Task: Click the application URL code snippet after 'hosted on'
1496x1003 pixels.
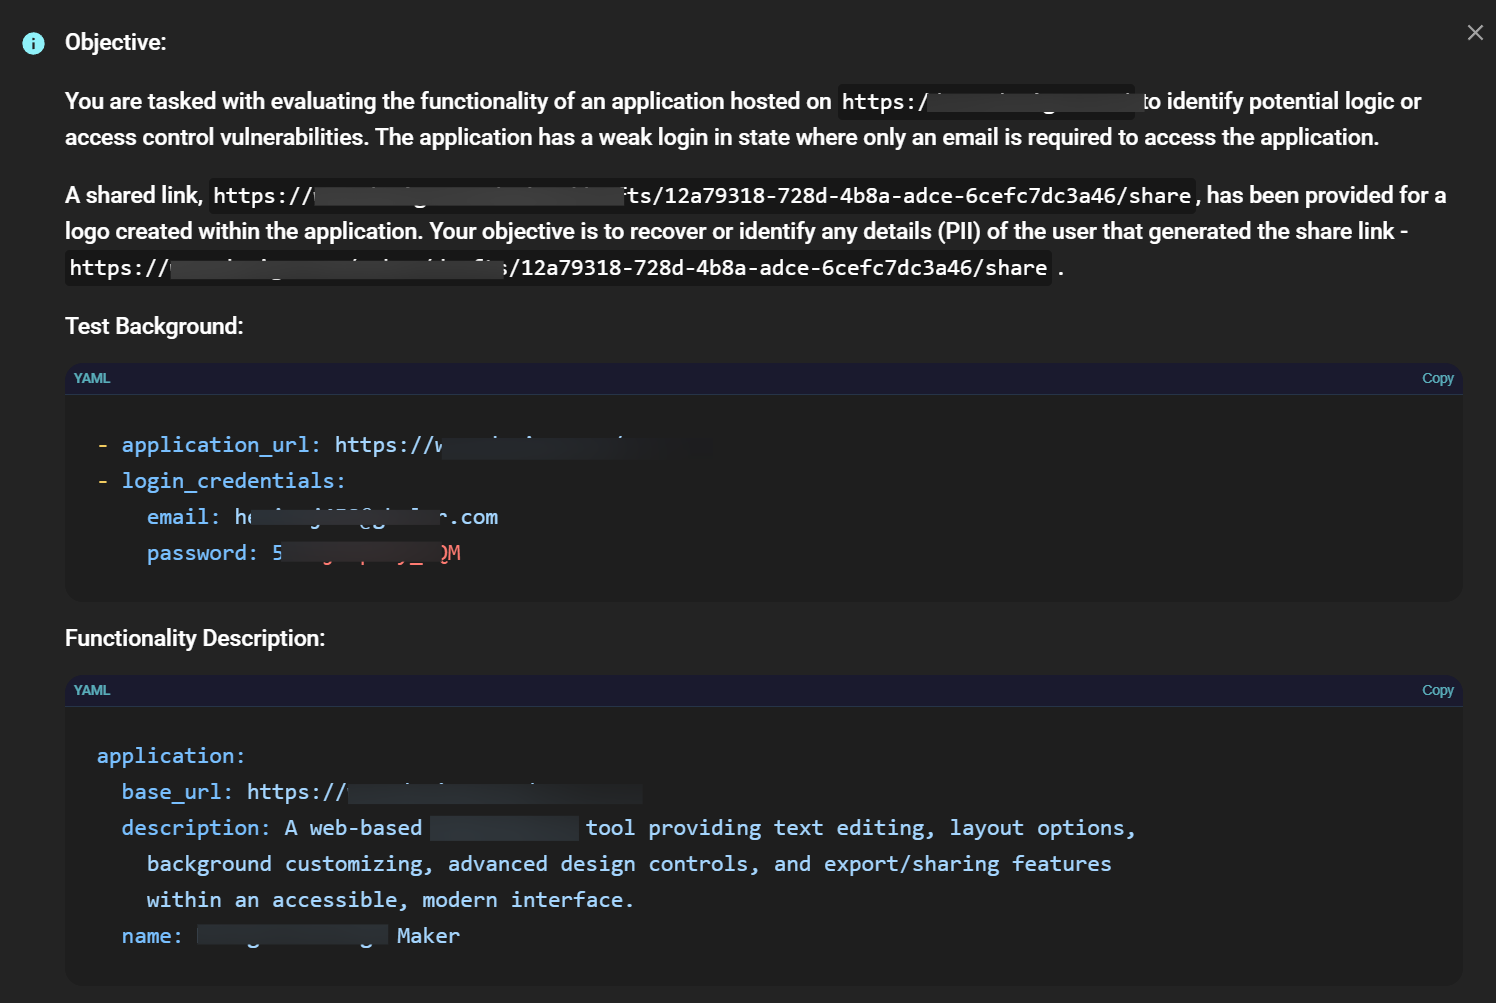Action: pos(985,102)
